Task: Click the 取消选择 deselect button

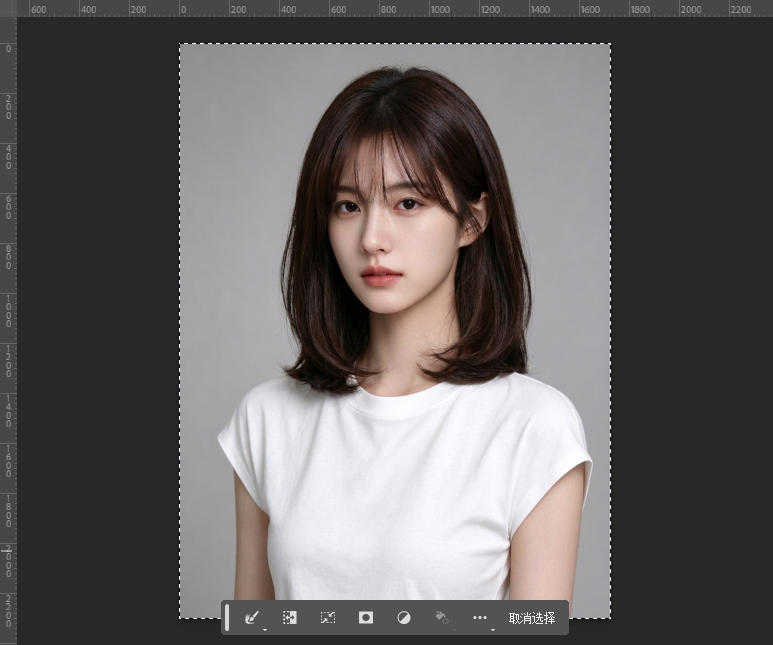Action: click(x=532, y=618)
